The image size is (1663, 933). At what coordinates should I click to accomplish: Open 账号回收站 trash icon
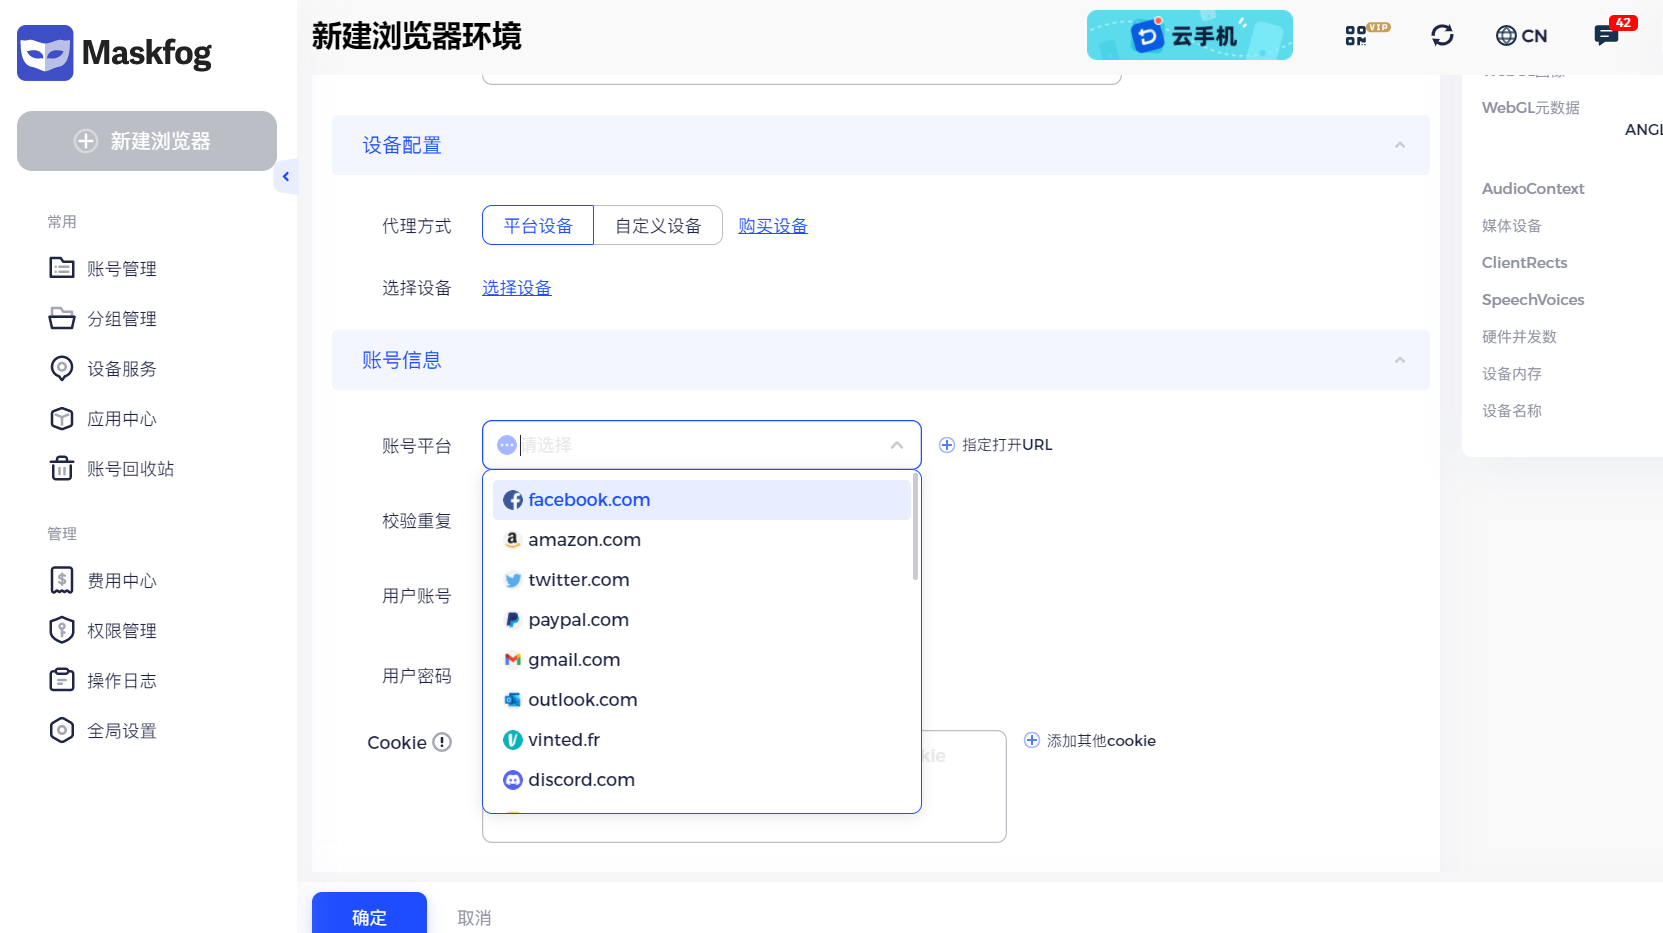pos(62,468)
